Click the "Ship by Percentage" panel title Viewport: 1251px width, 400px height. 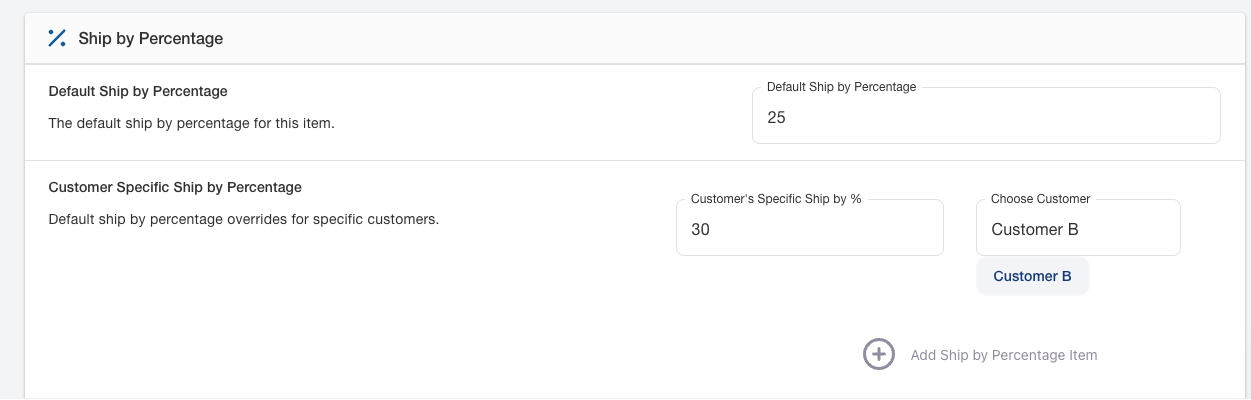[150, 39]
